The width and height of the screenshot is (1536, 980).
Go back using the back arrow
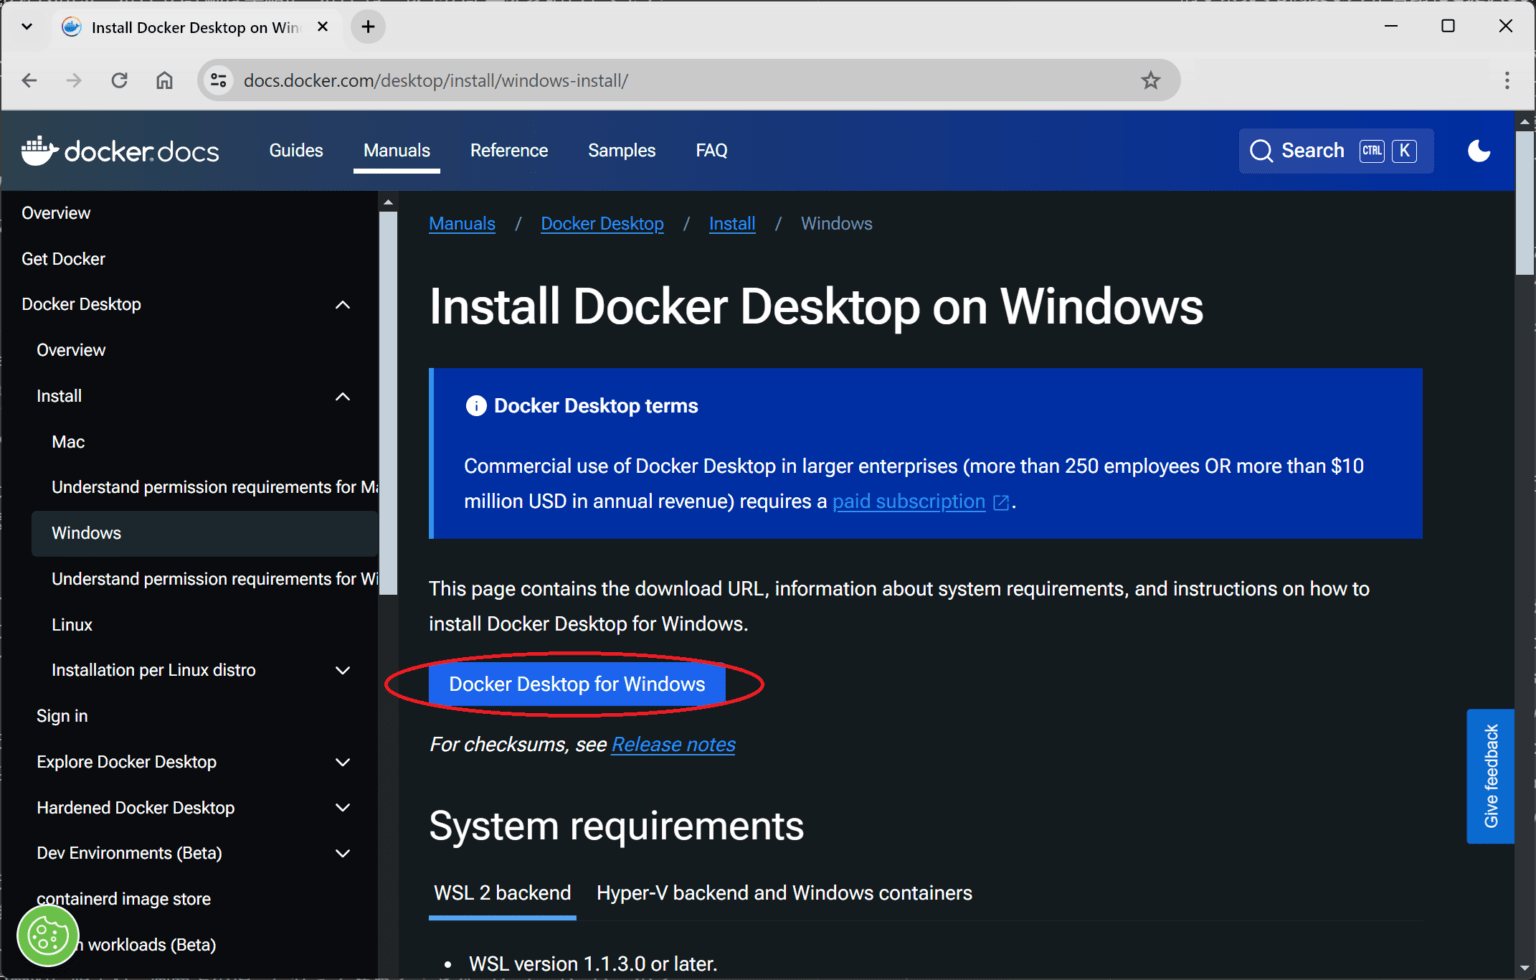[x=29, y=80]
